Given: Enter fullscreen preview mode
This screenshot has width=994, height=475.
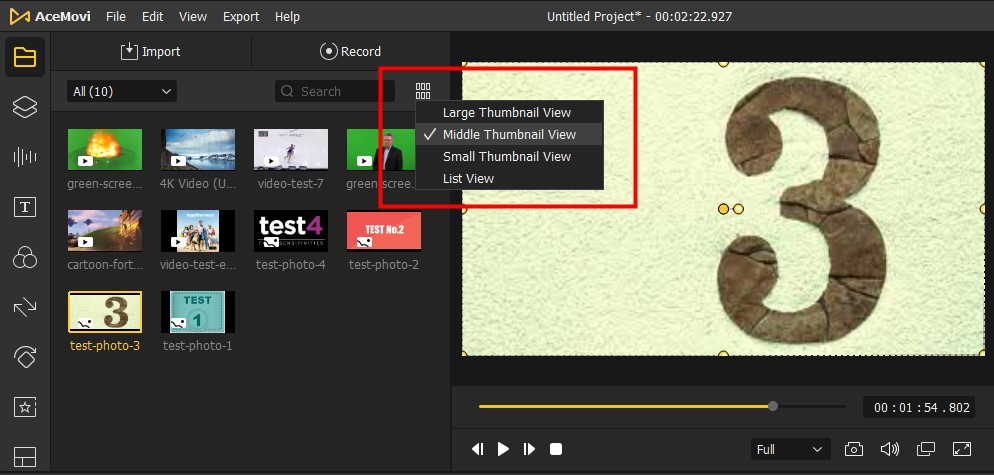Looking at the screenshot, I should click(962, 449).
